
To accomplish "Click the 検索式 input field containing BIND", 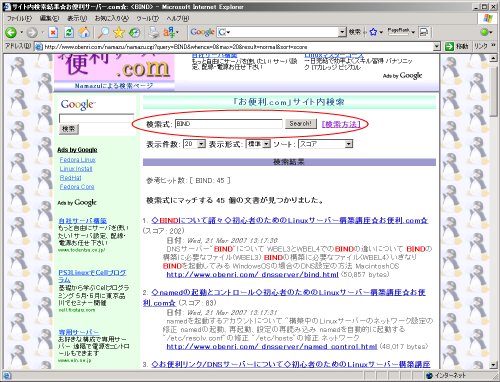I will tap(229, 124).
